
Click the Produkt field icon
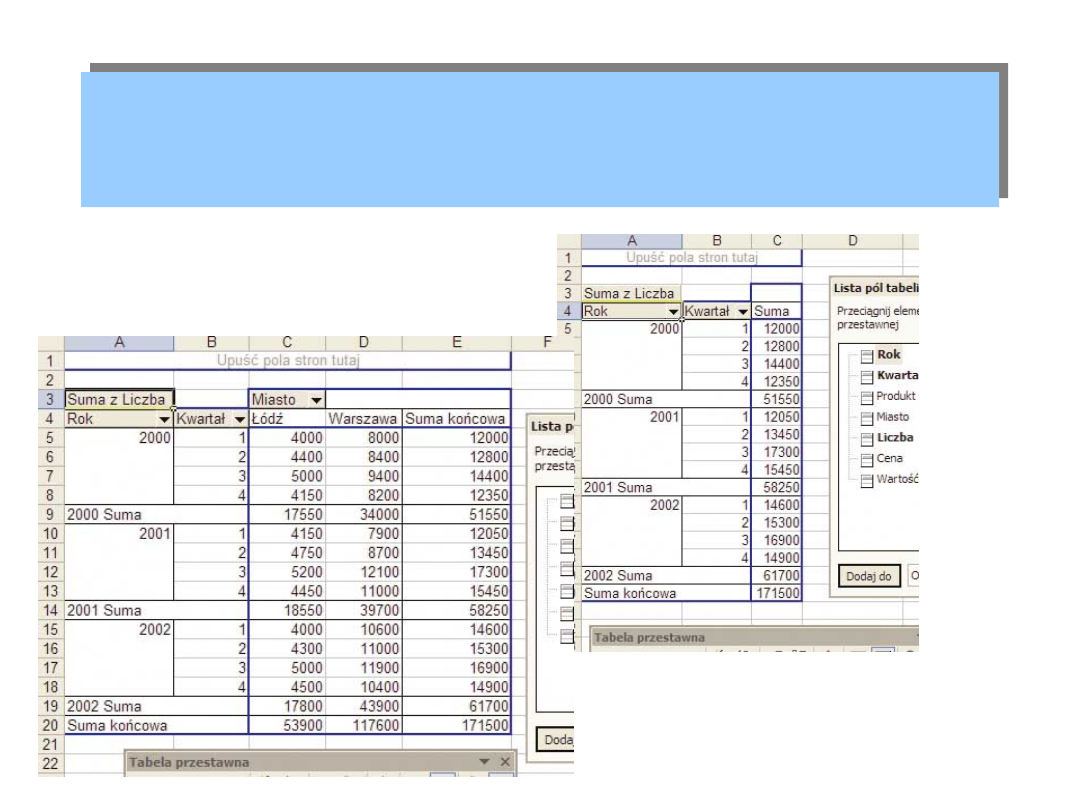[x=867, y=397]
